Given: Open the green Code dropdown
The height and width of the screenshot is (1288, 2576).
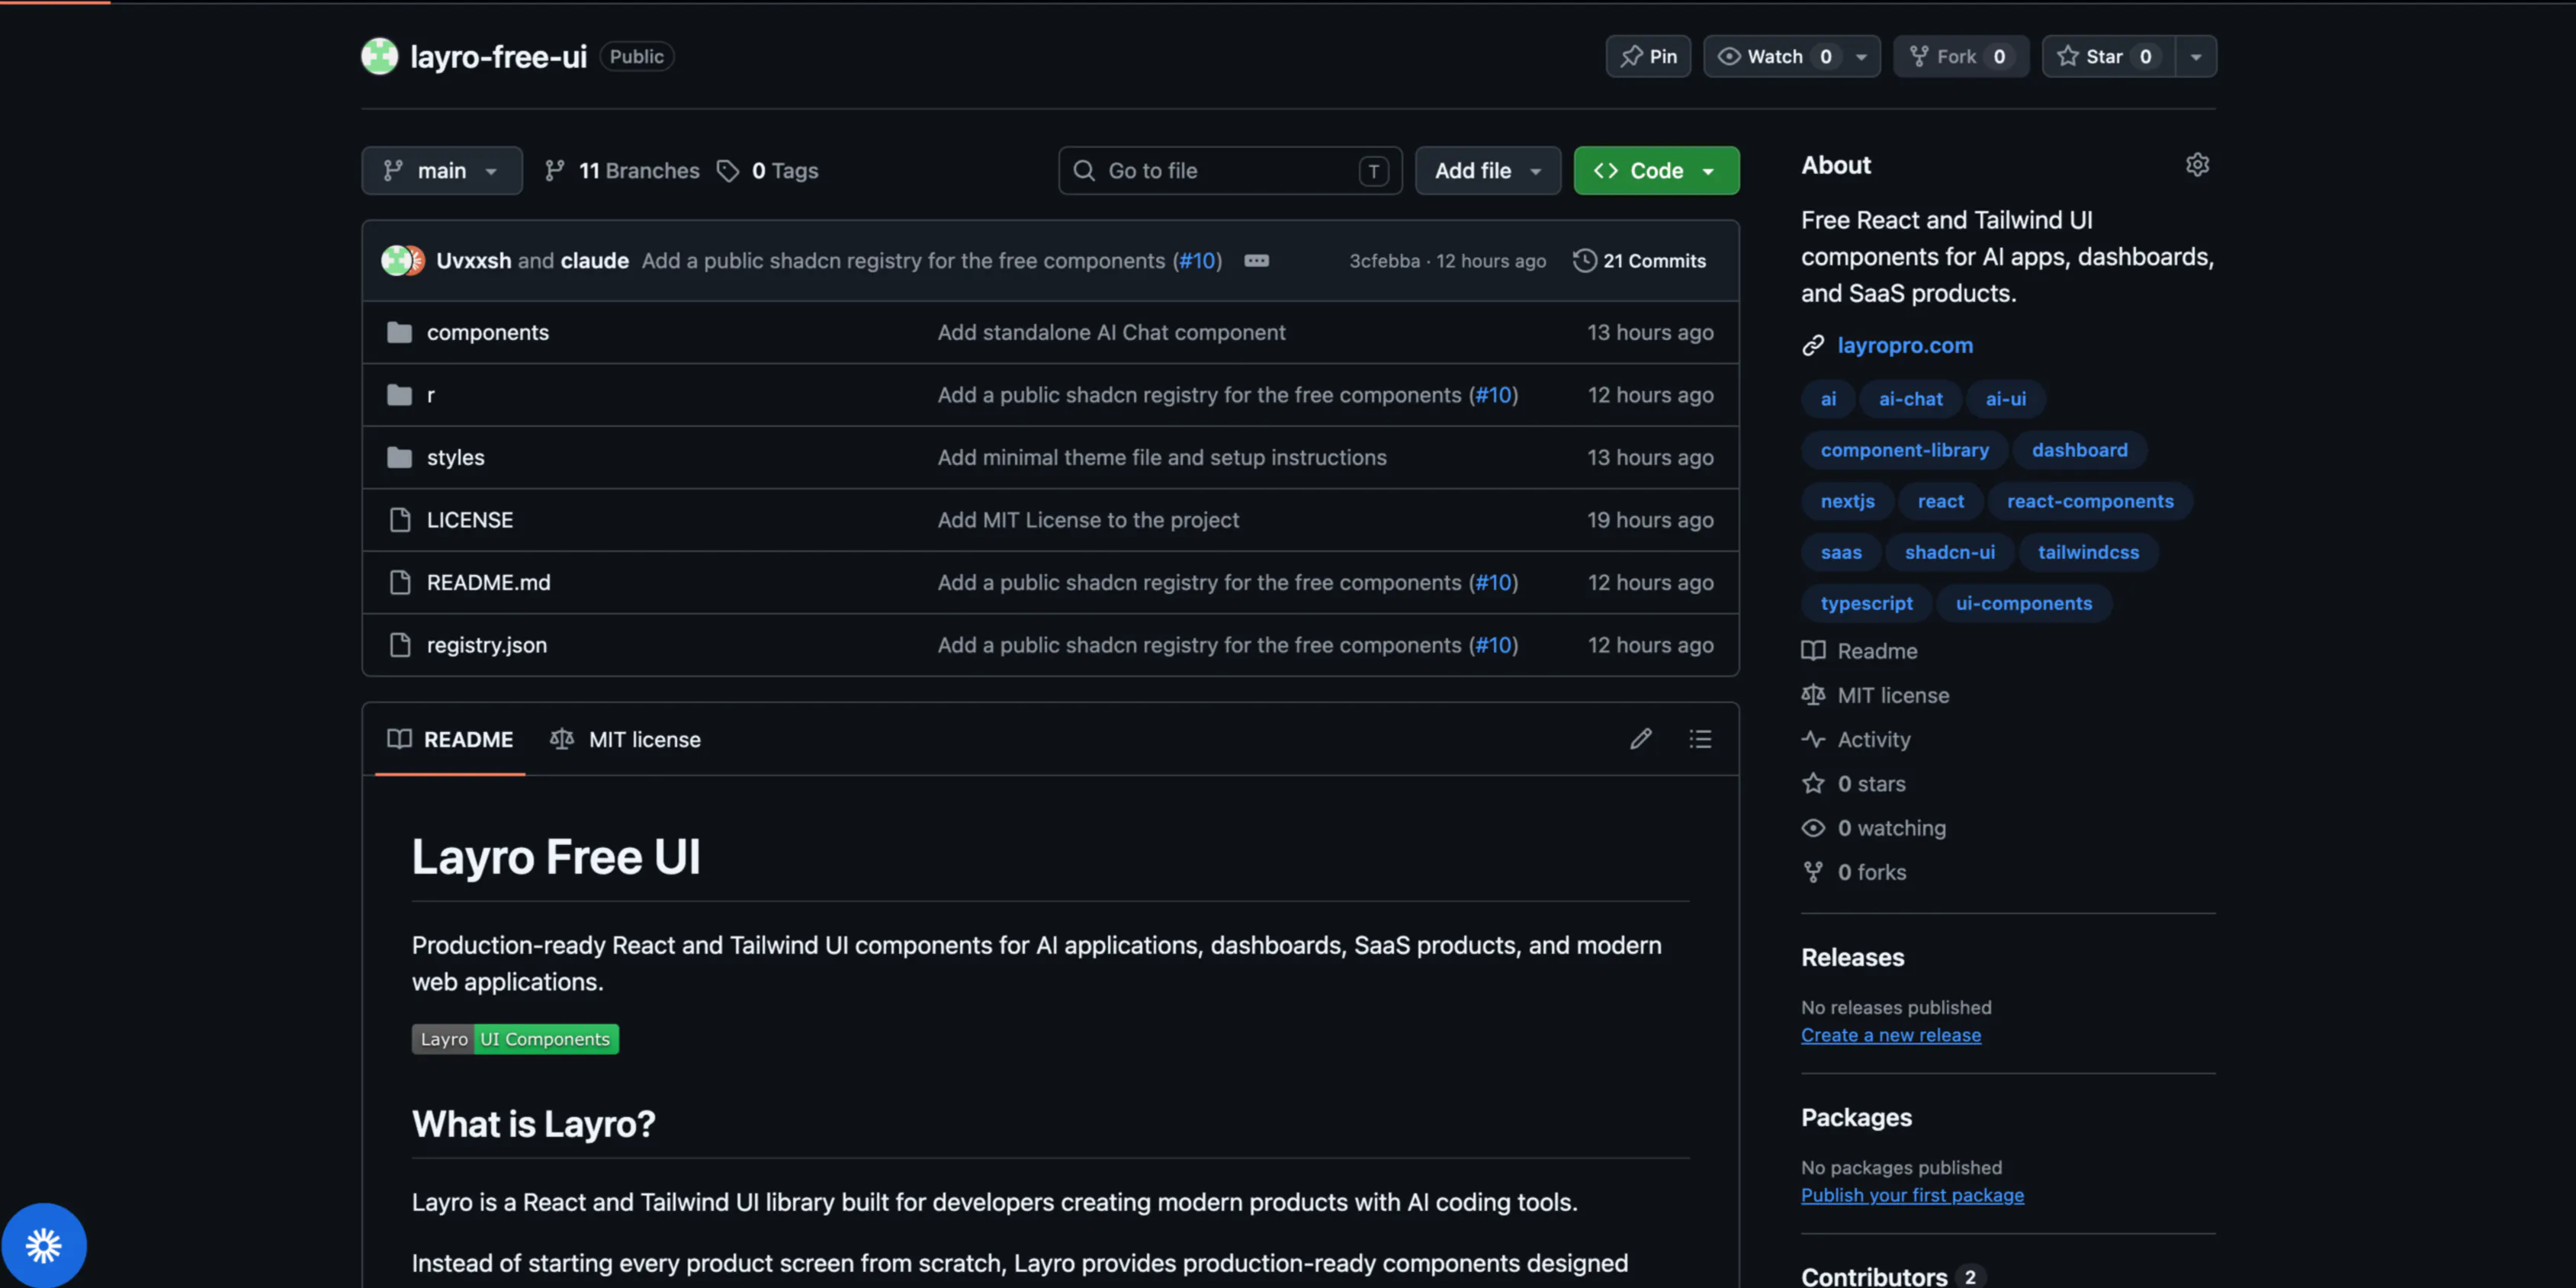Looking at the screenshot, I should (x=1656, y=170).
